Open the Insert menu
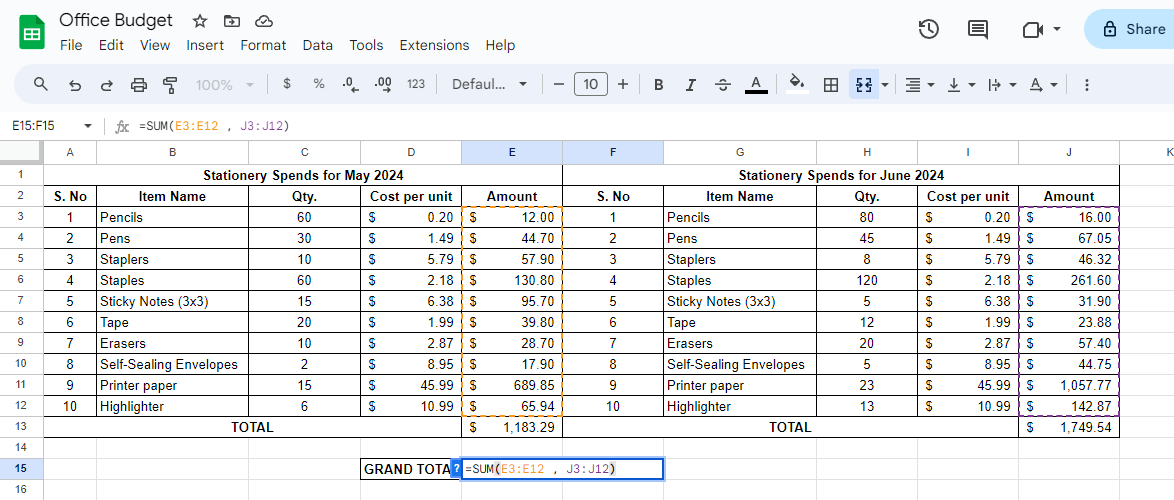The height and width of the screenshot is (500, 1174). (x=205, y=46)
